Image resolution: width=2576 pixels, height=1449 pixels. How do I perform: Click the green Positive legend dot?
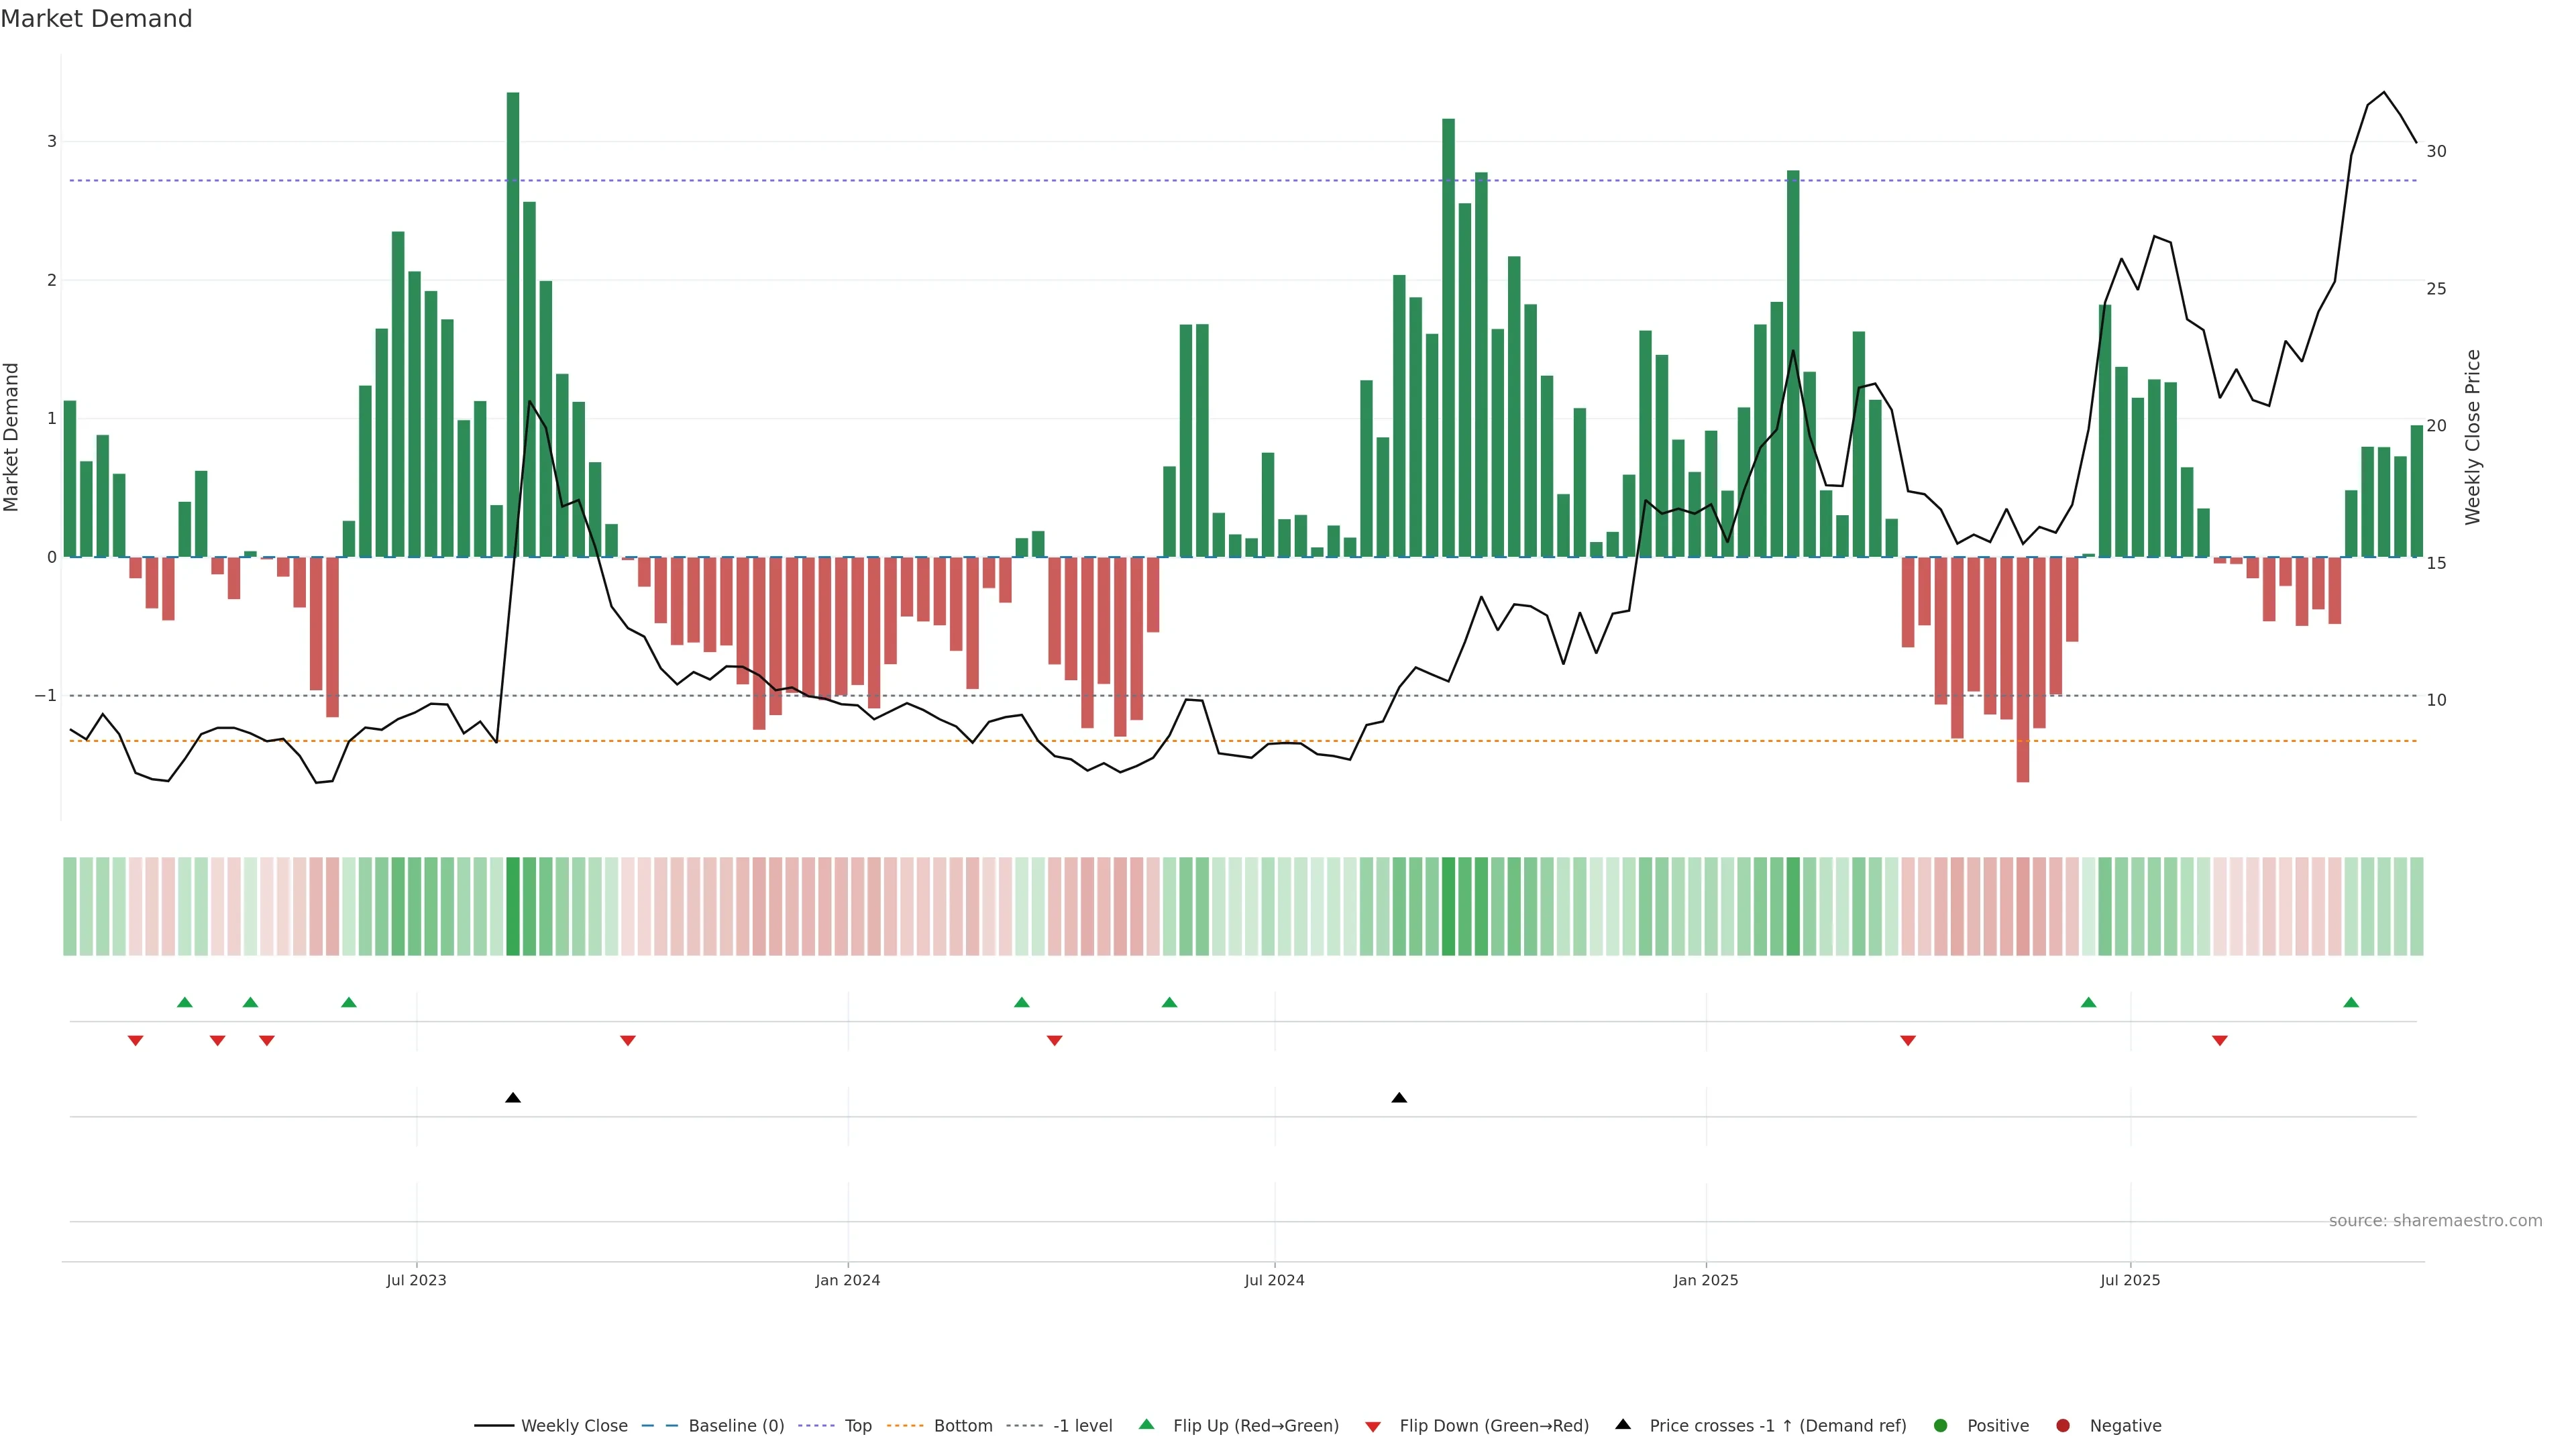click(x=1941, y=1426)
